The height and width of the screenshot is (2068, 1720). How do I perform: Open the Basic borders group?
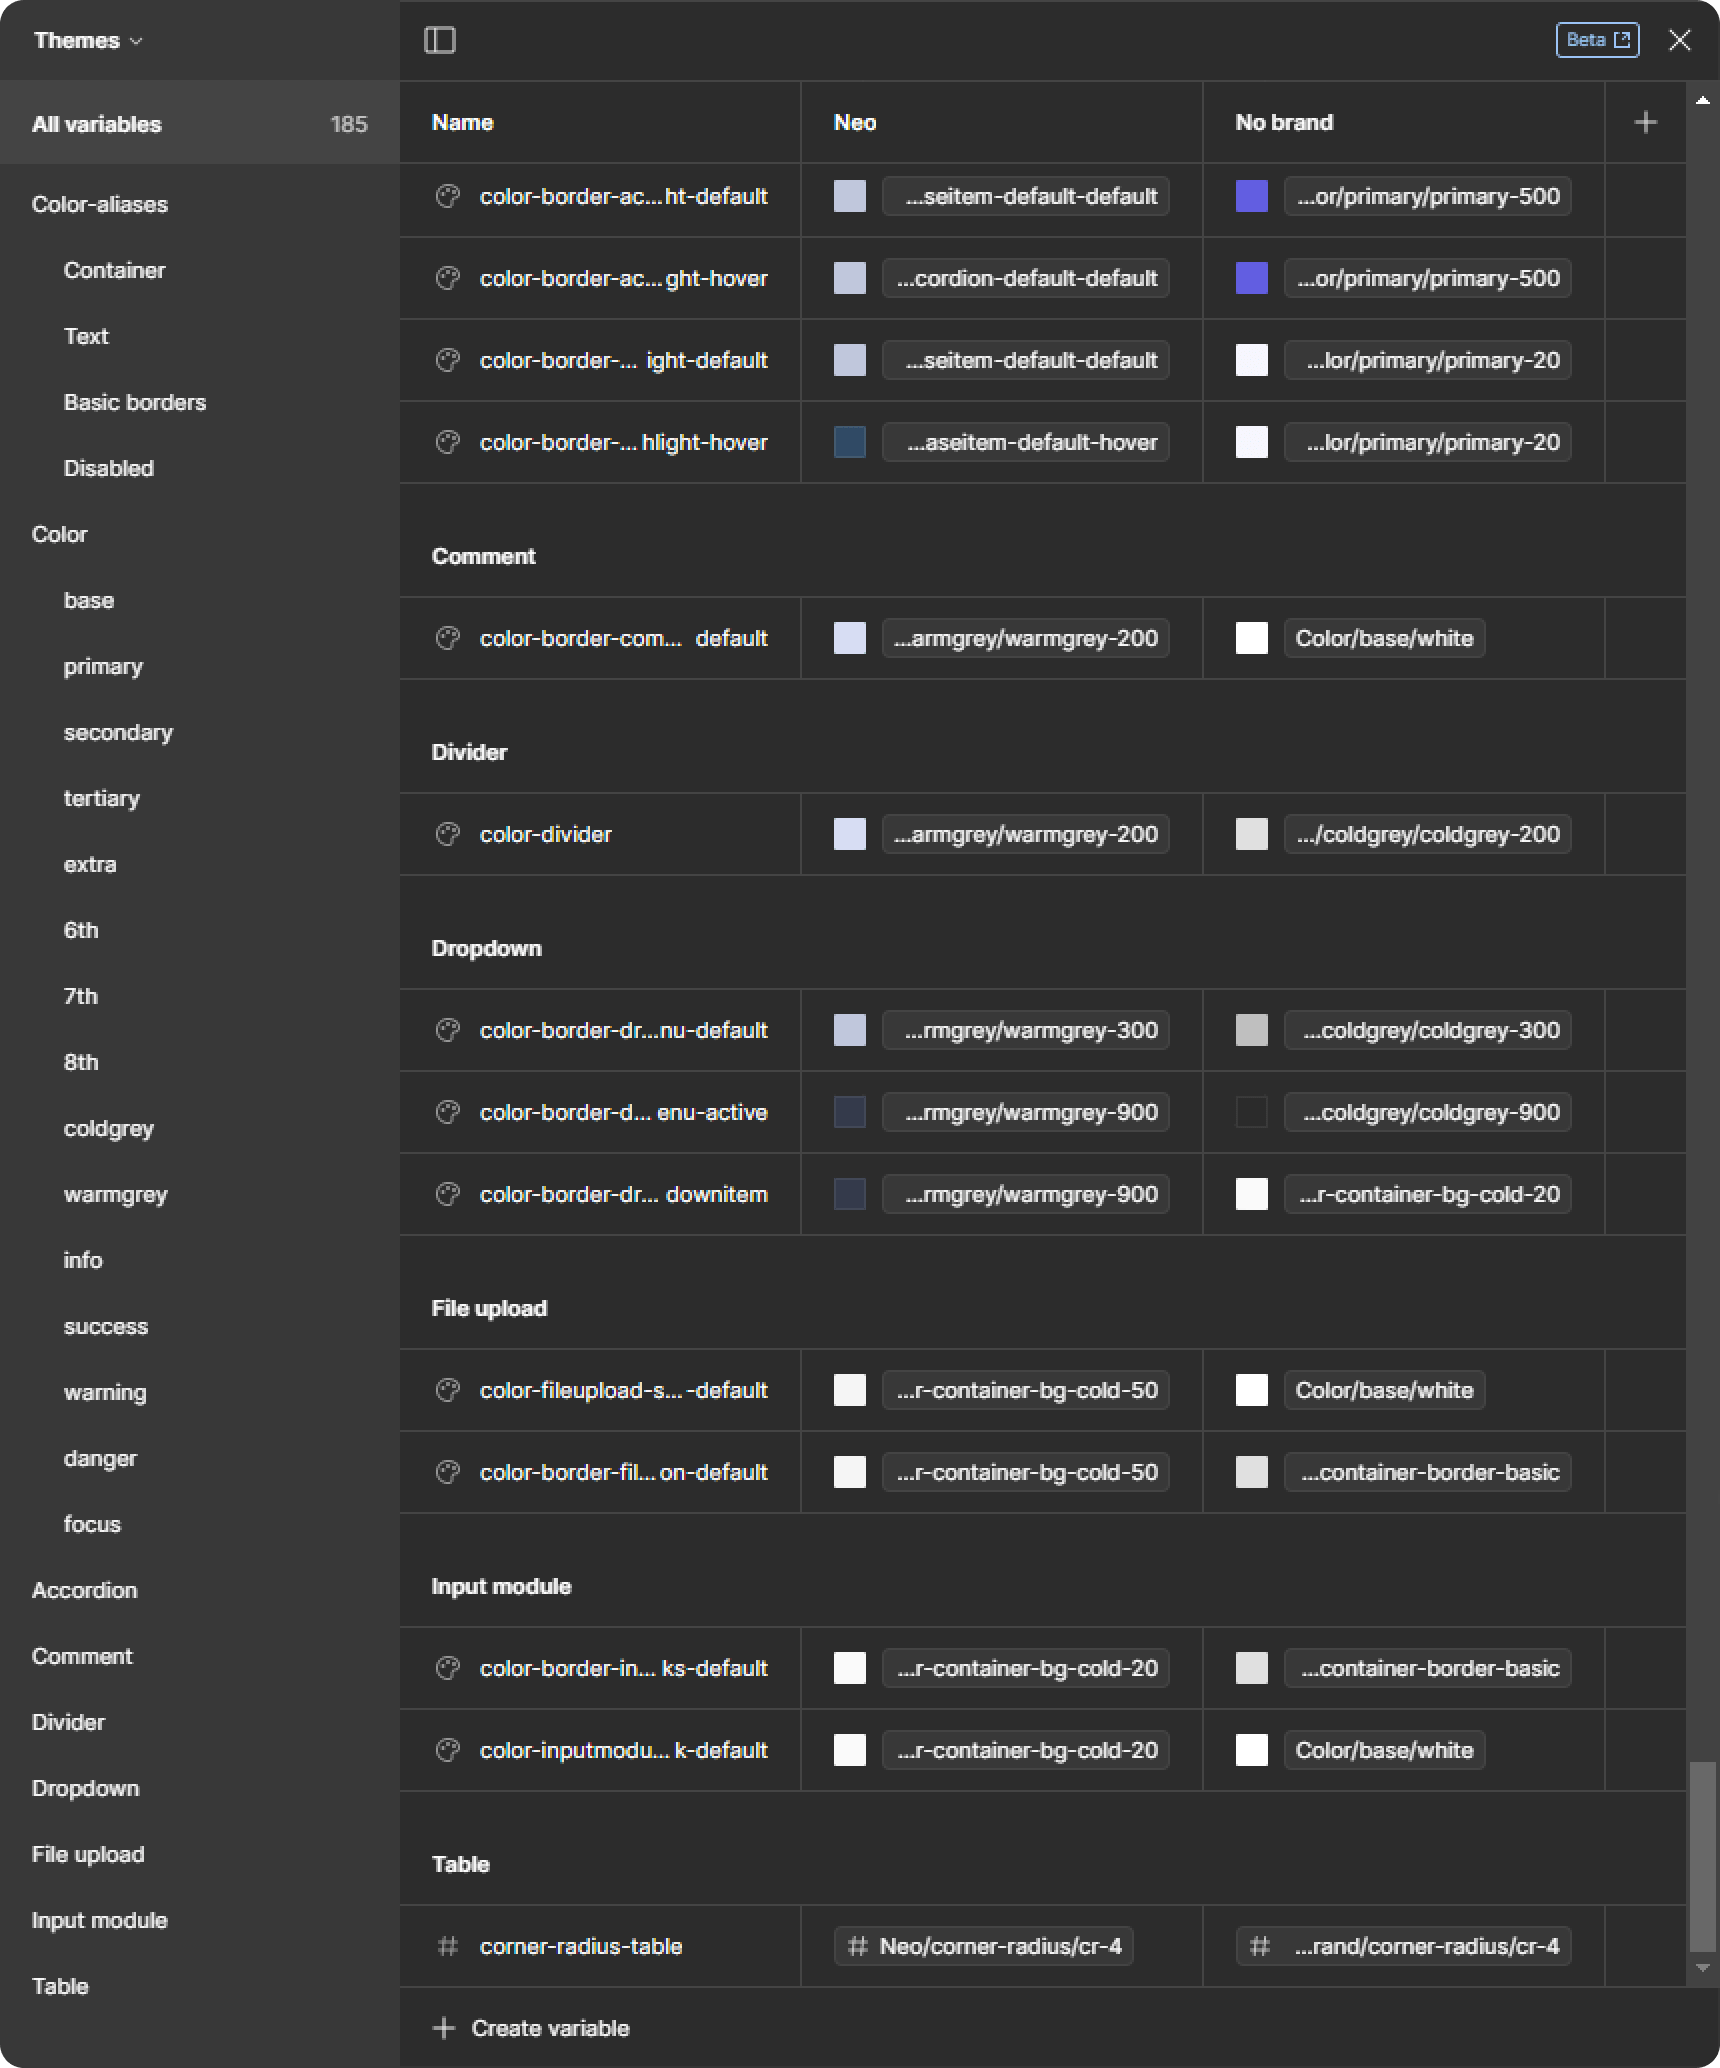click(x=135, y=402)
